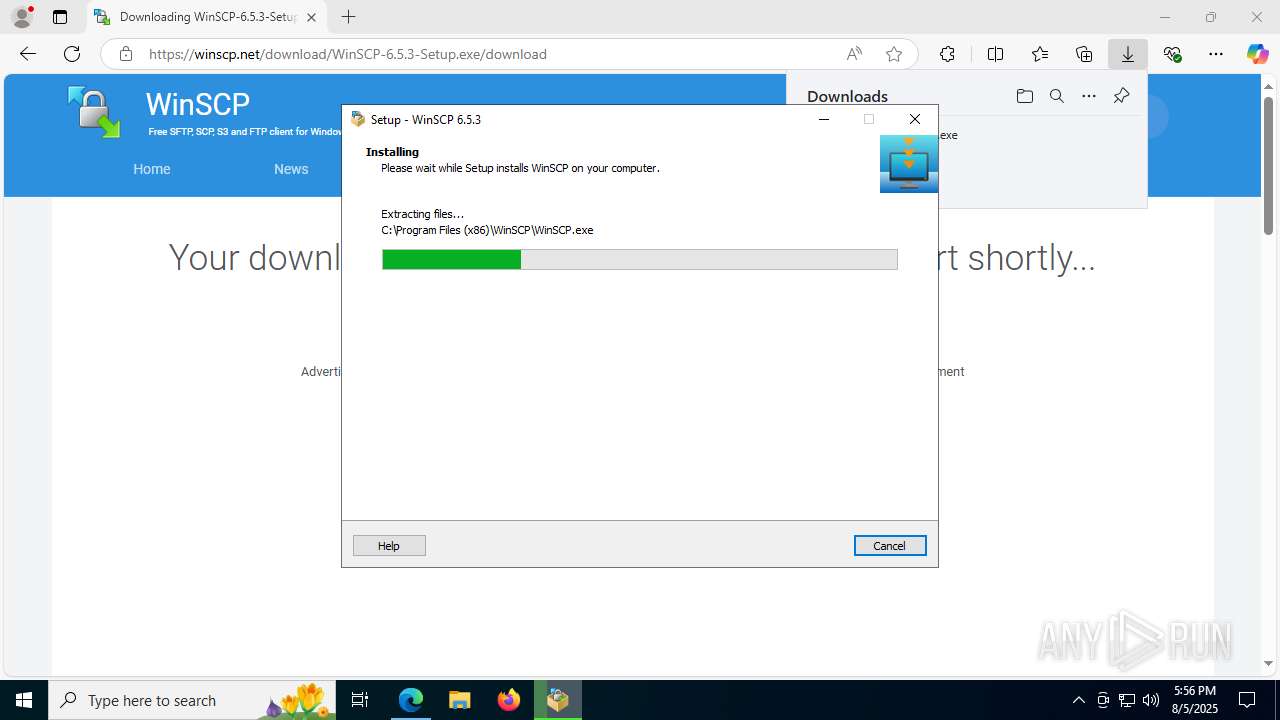Refresh the current page
Viewport: 1280px width, 720px height.
72,54
